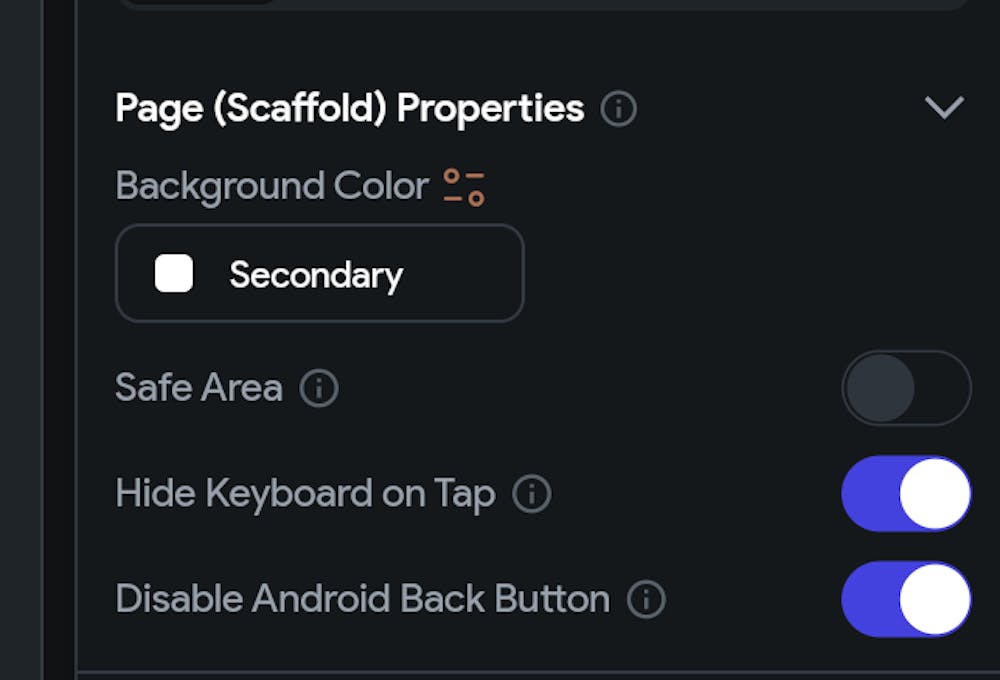Open Background Color variable settings icon
The image size is (1000, 680).
point(464,187)
